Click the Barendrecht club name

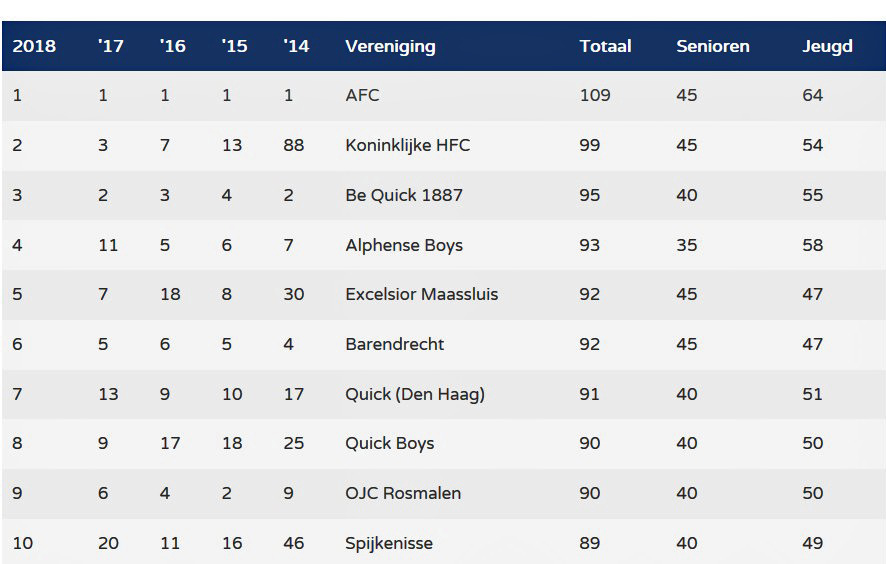(394, 344)
